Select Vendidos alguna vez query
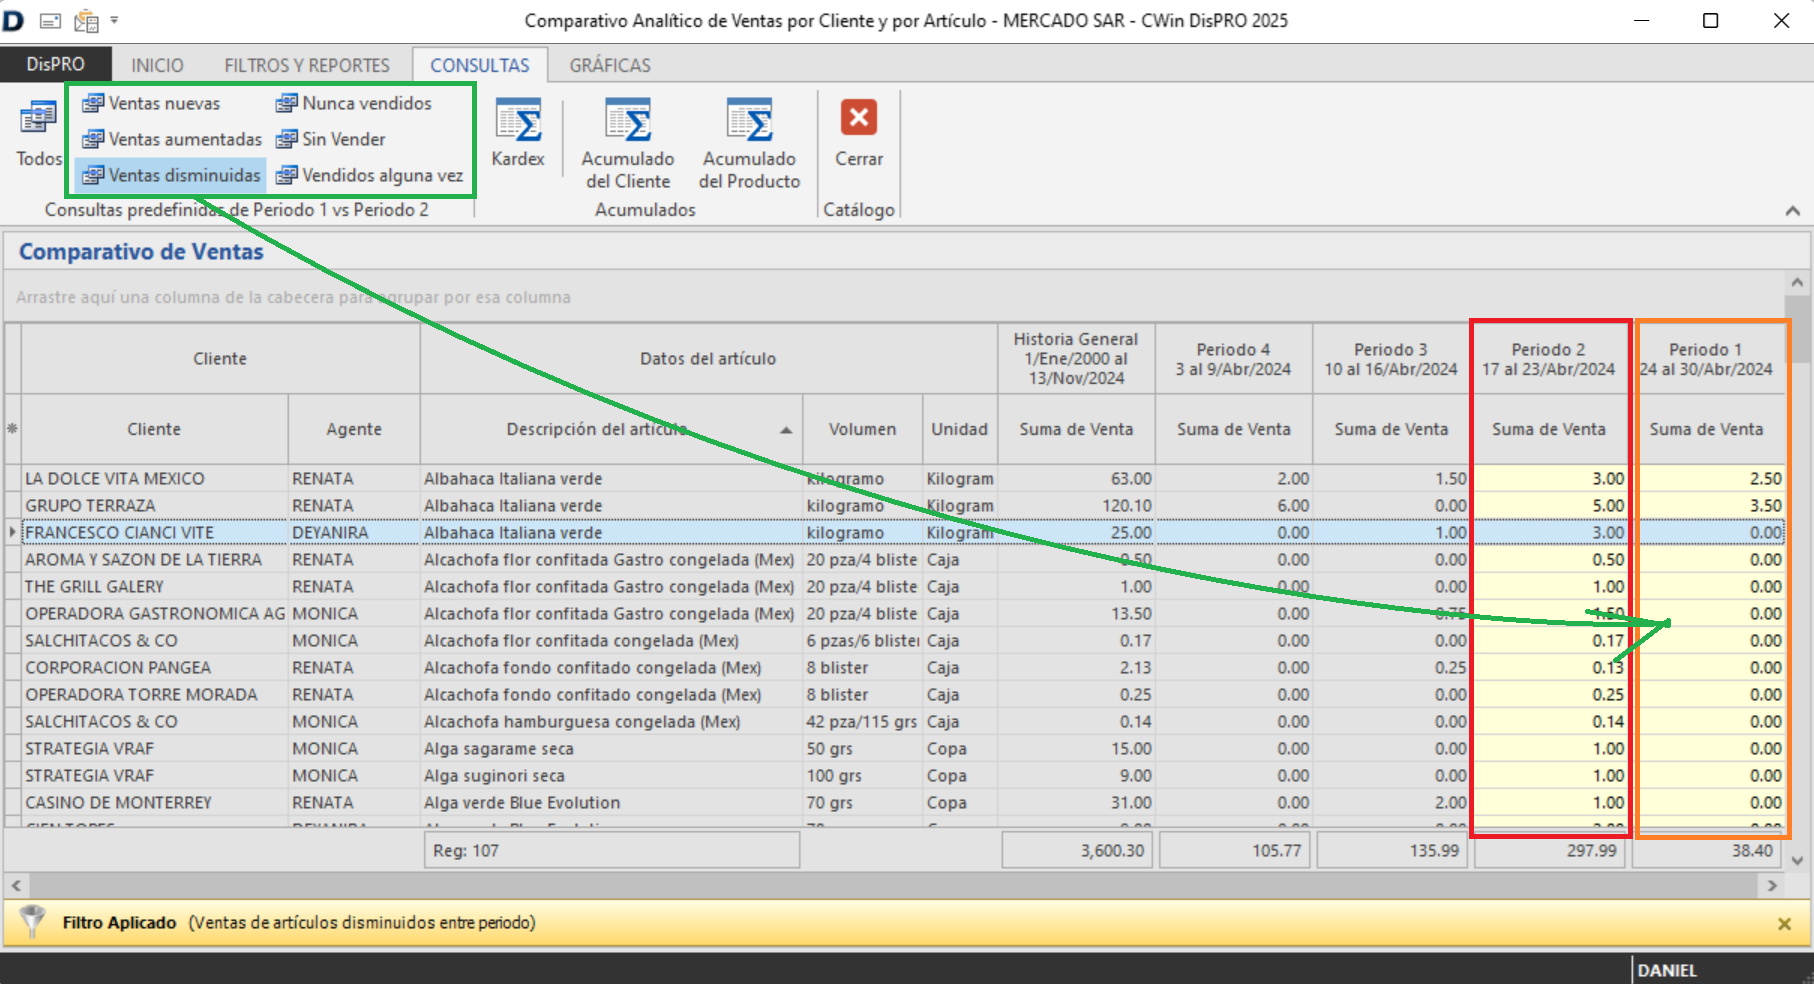 pyautogui.click(x=370, y=175)
